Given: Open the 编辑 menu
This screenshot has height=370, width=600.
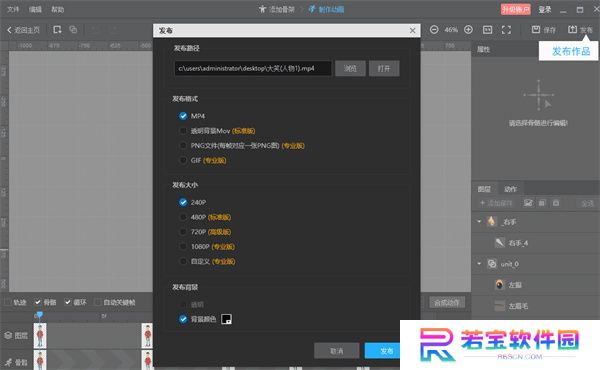Looking at the screenshot, I should pyautogui.click(x=35, y=9).
